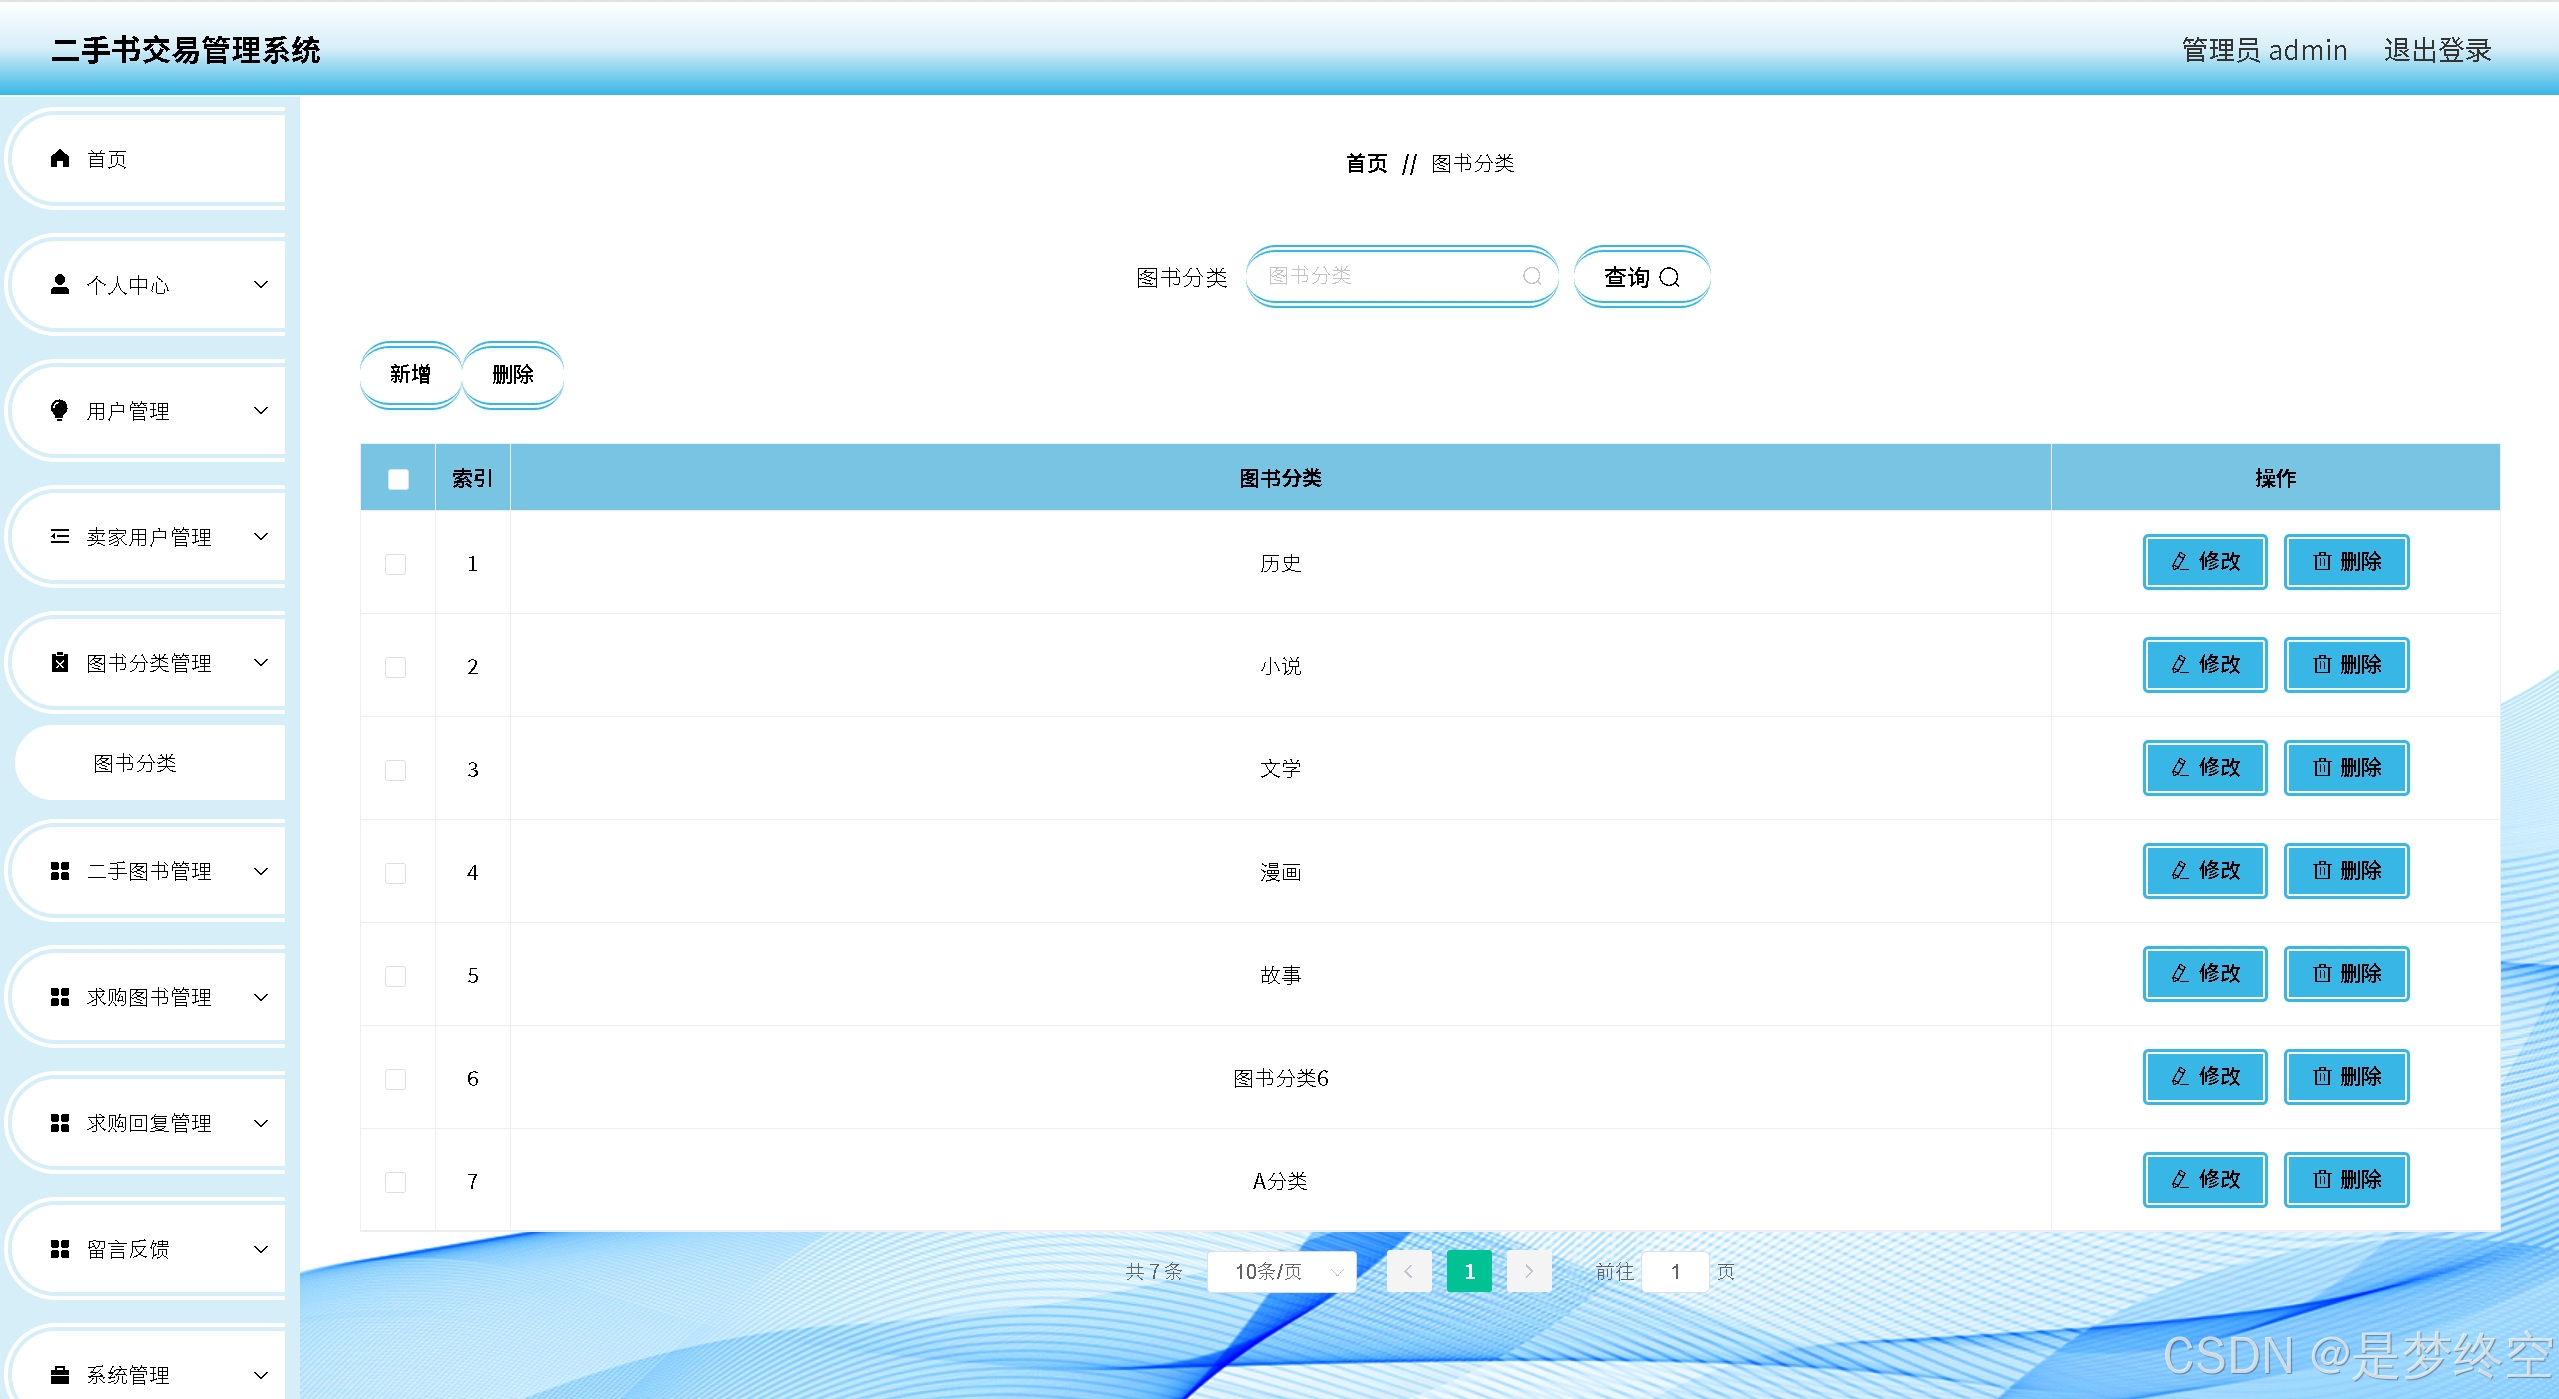The image size is (2559, 1399).
Task: Expand the 留言反馈 menu chevron
Action: coord(261,1250)
